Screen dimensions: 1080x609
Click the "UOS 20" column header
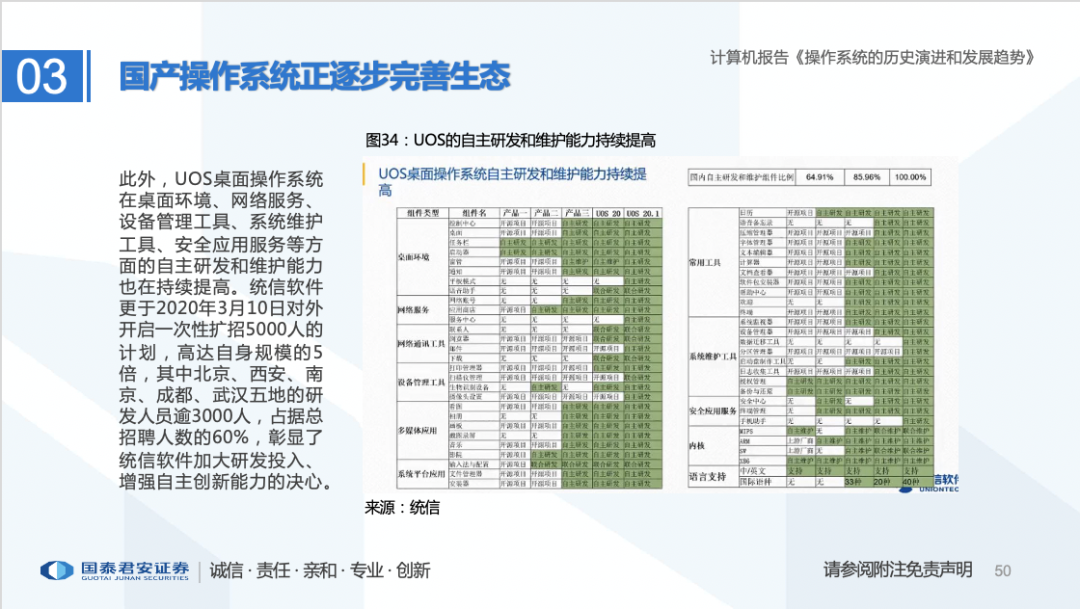[608, 213]
